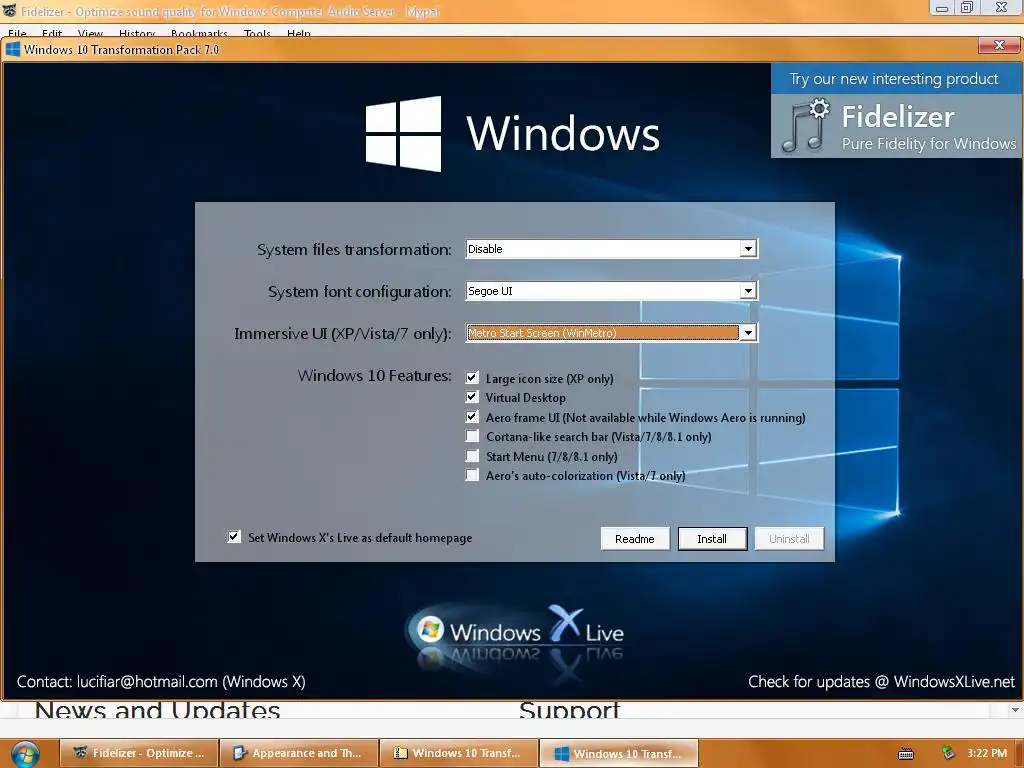
Task: Click the Windows Start orb
Action: (25, 754)
